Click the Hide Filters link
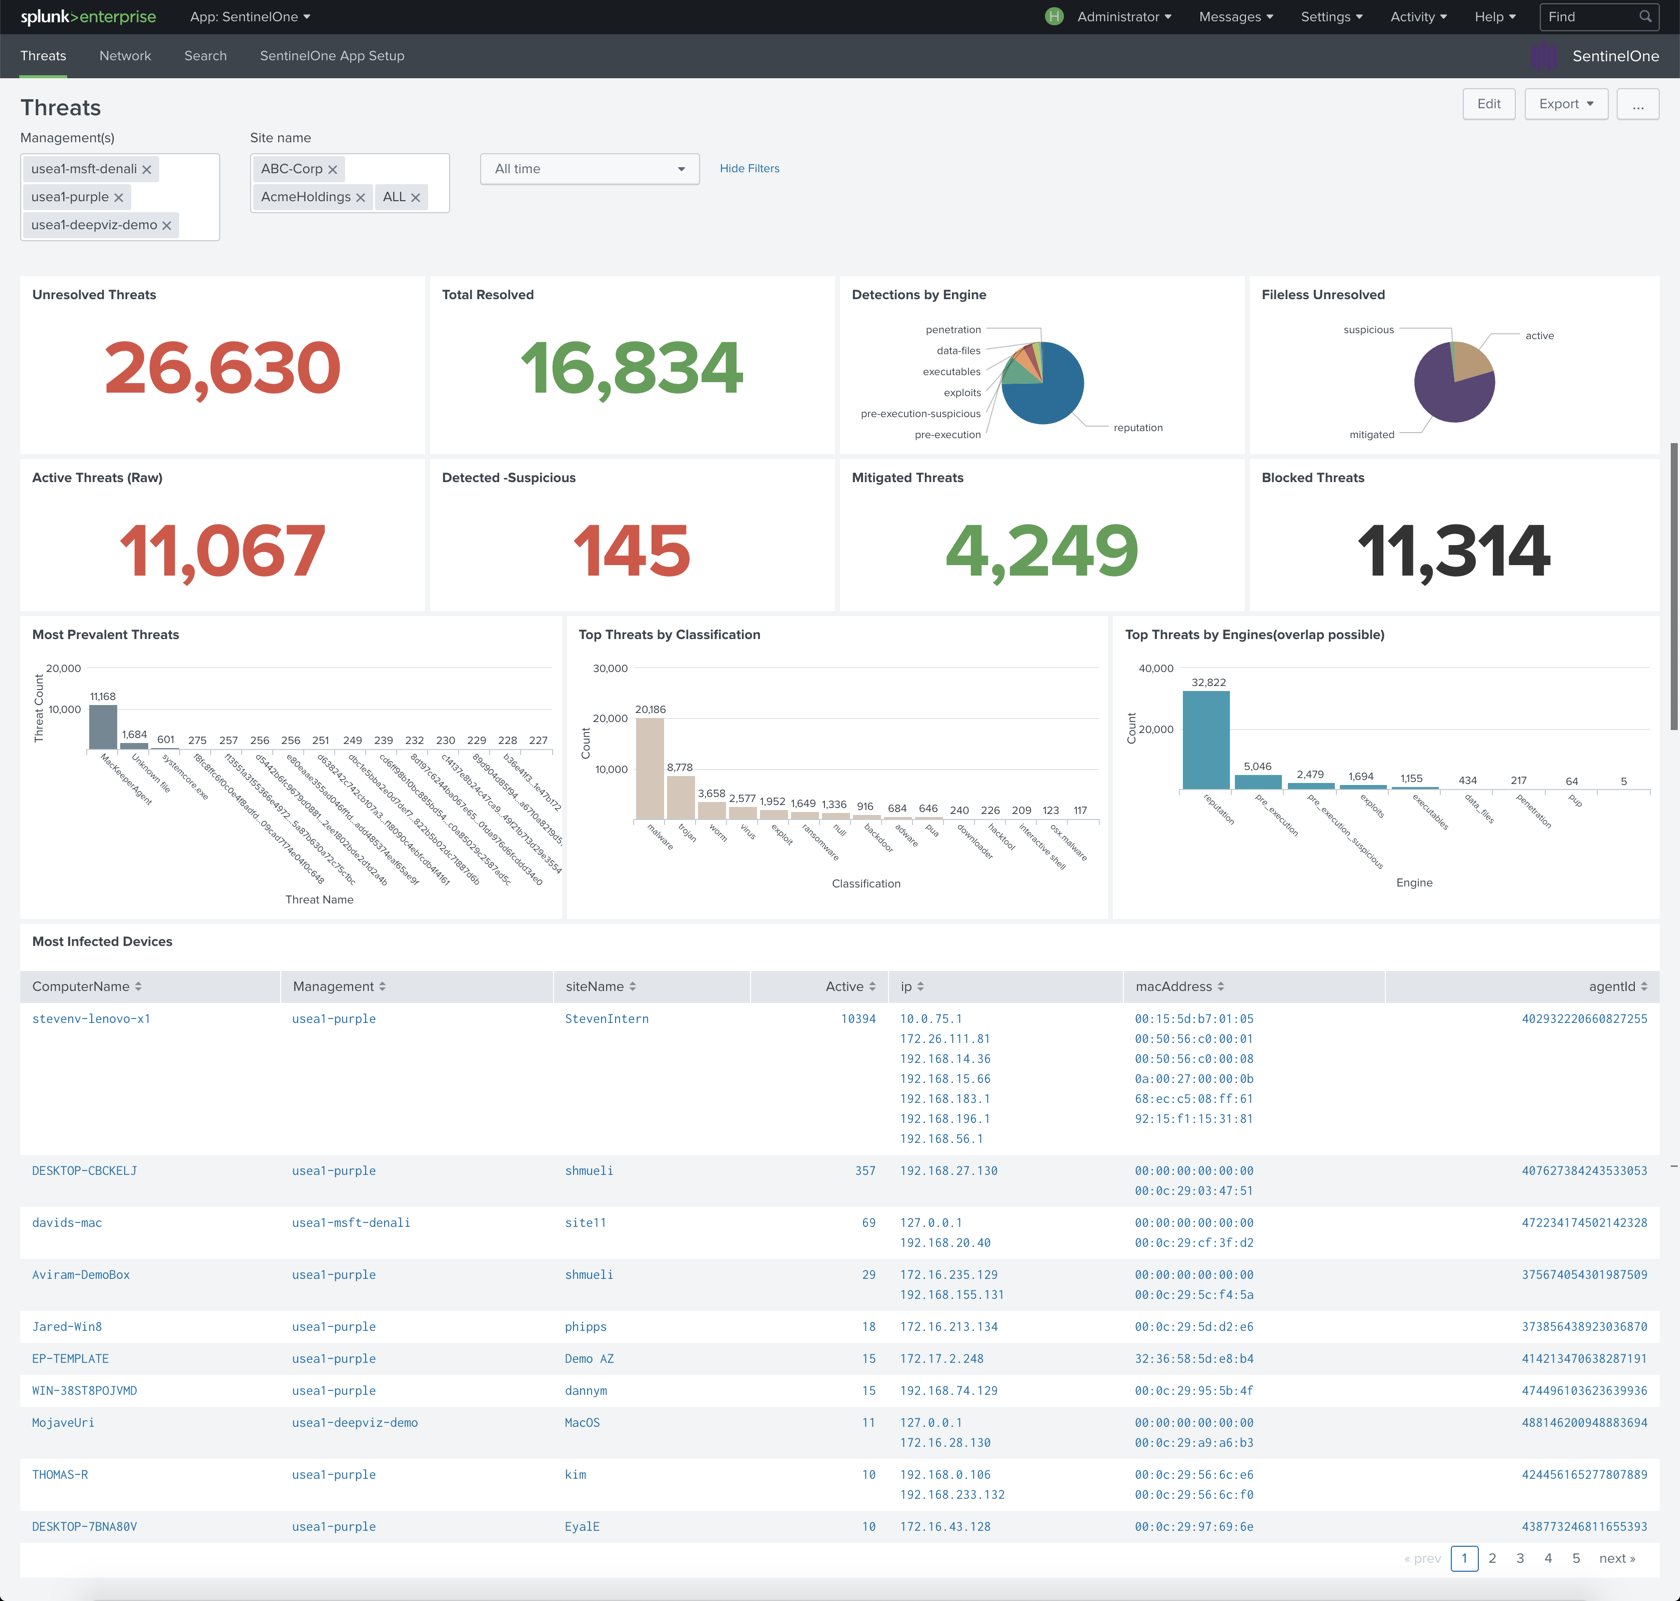This screenshot has width=1680, height=1601. tap(749, 168)
